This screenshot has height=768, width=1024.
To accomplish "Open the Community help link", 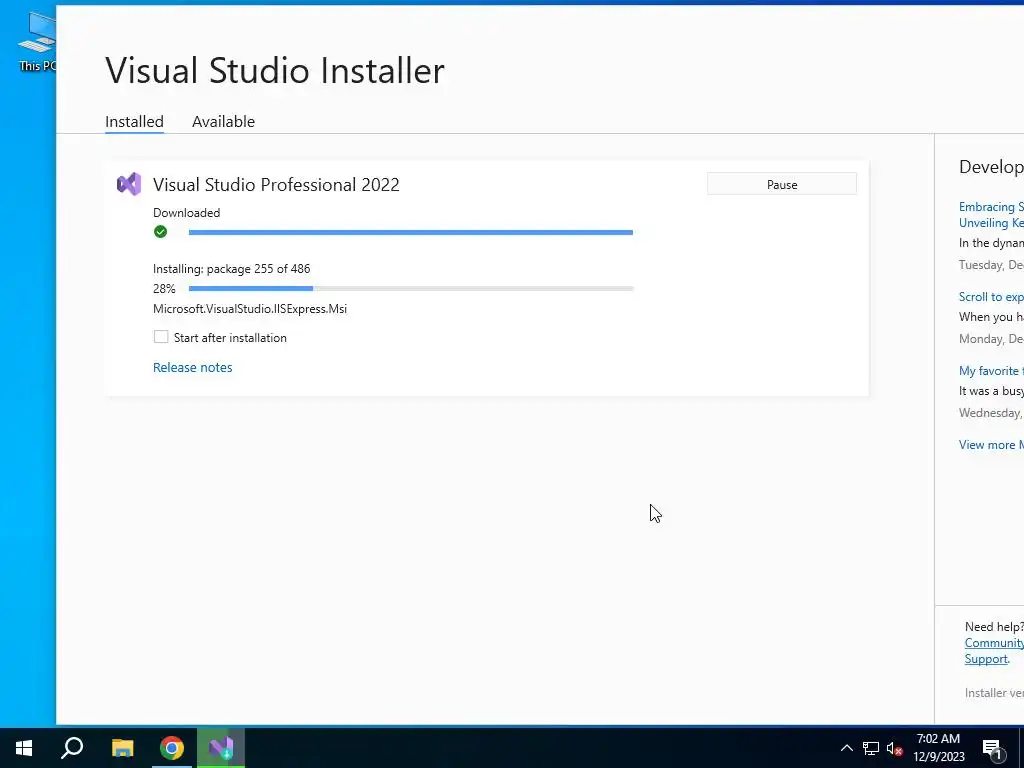I will [994, 643].
